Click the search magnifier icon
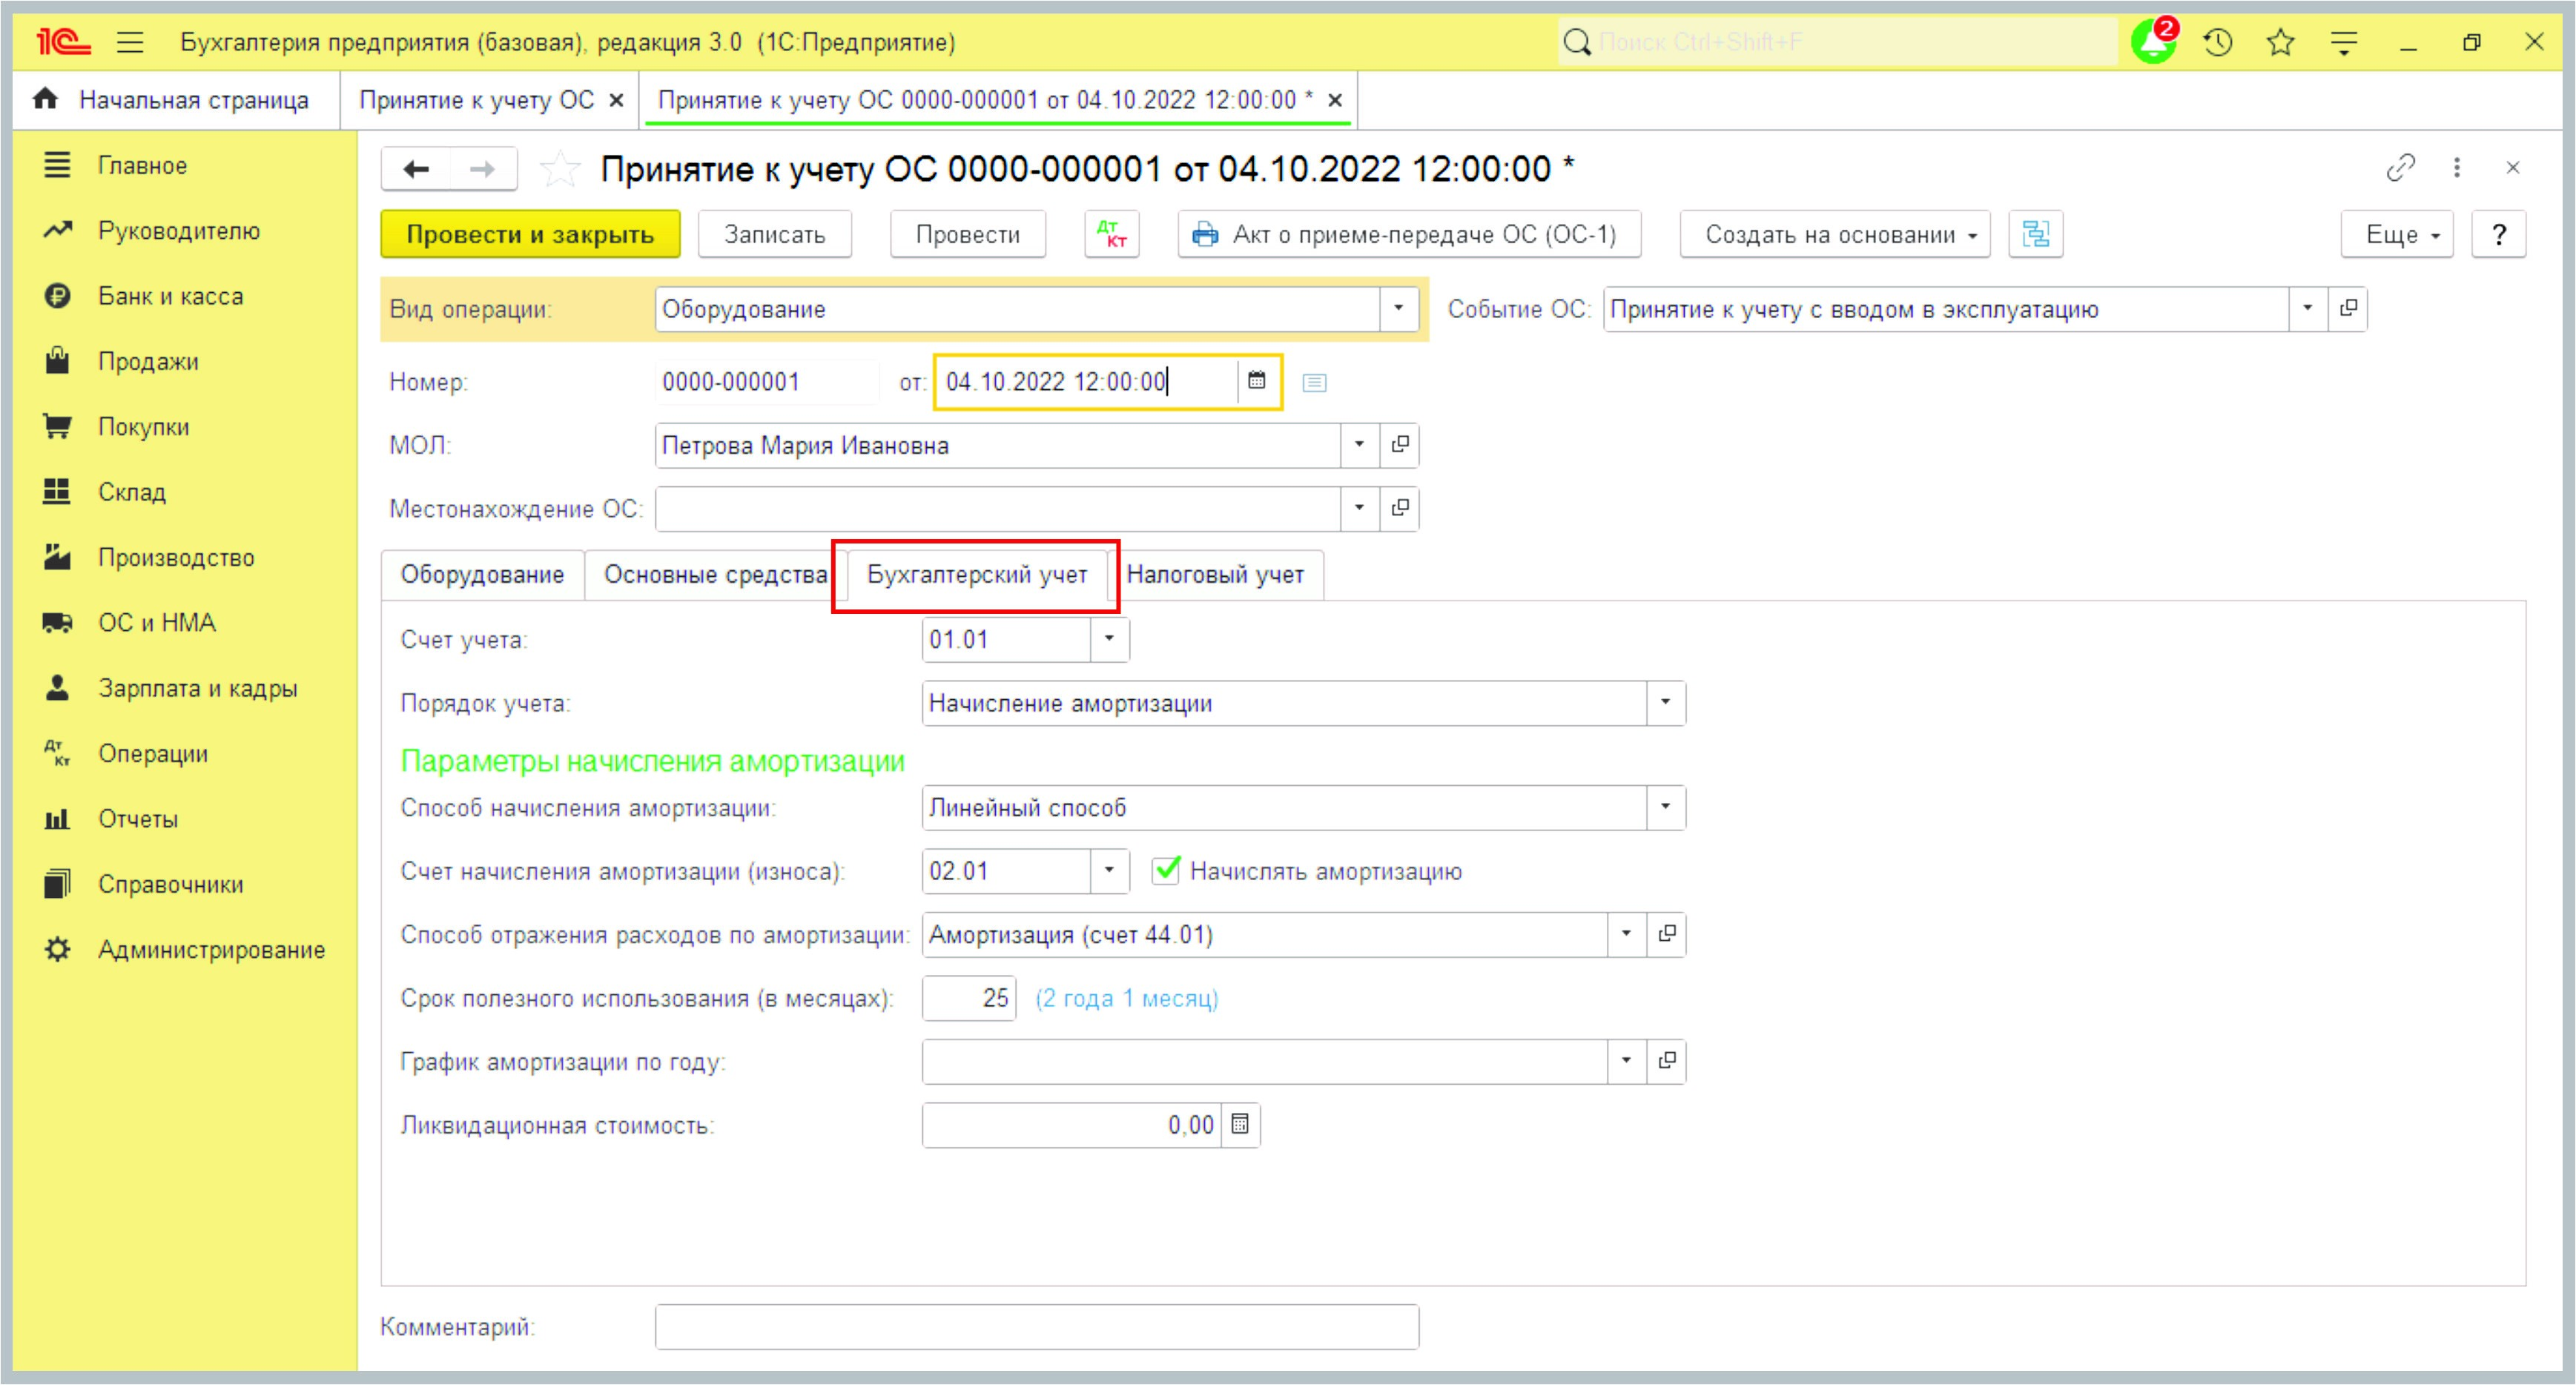 click(1577, 42)
